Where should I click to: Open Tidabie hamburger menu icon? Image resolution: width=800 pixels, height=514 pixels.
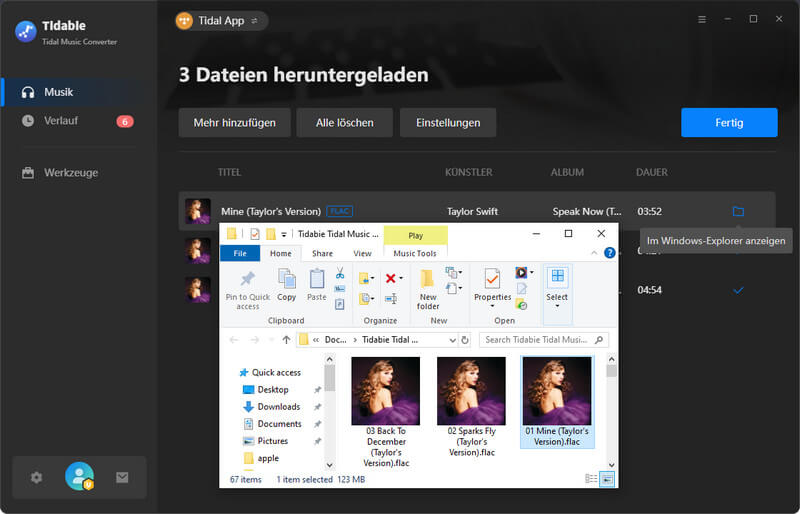702,19
